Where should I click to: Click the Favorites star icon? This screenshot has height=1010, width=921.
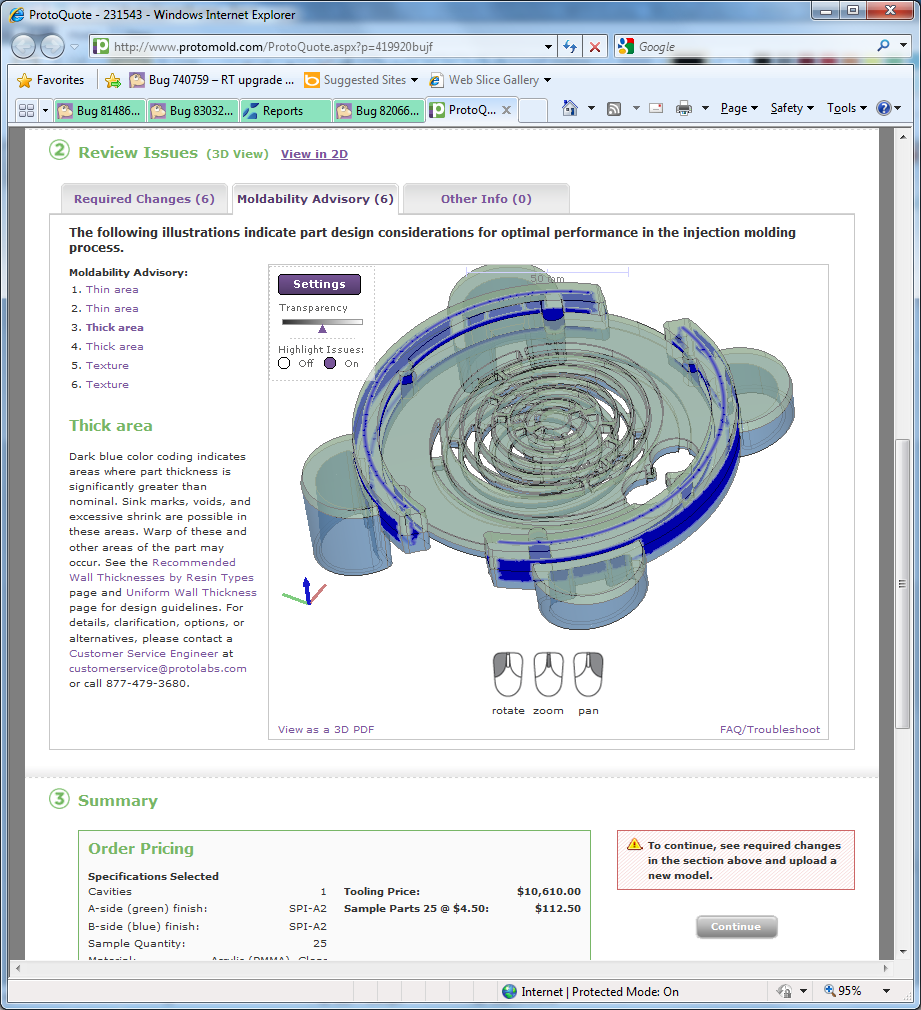tap(25, 80)
